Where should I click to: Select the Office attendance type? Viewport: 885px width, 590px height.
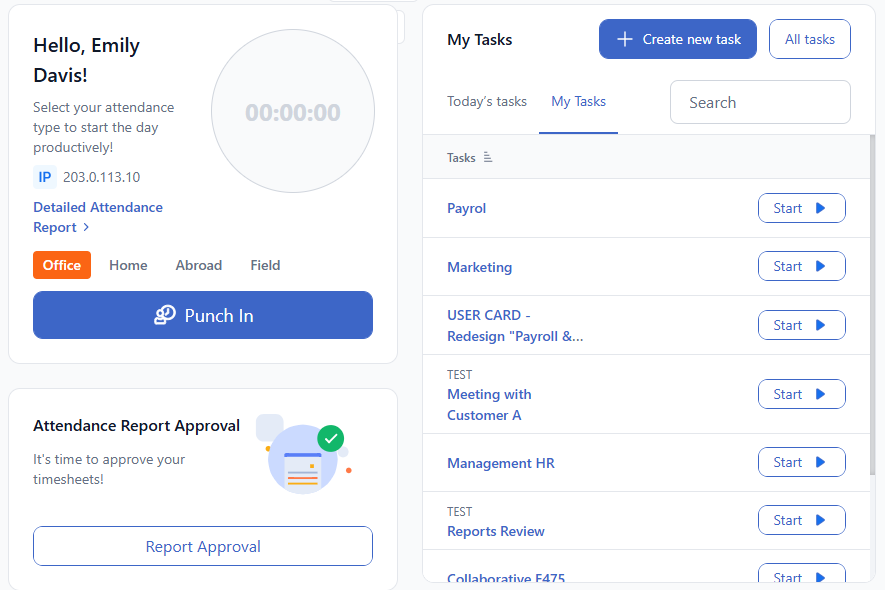[x=62, y=265]
